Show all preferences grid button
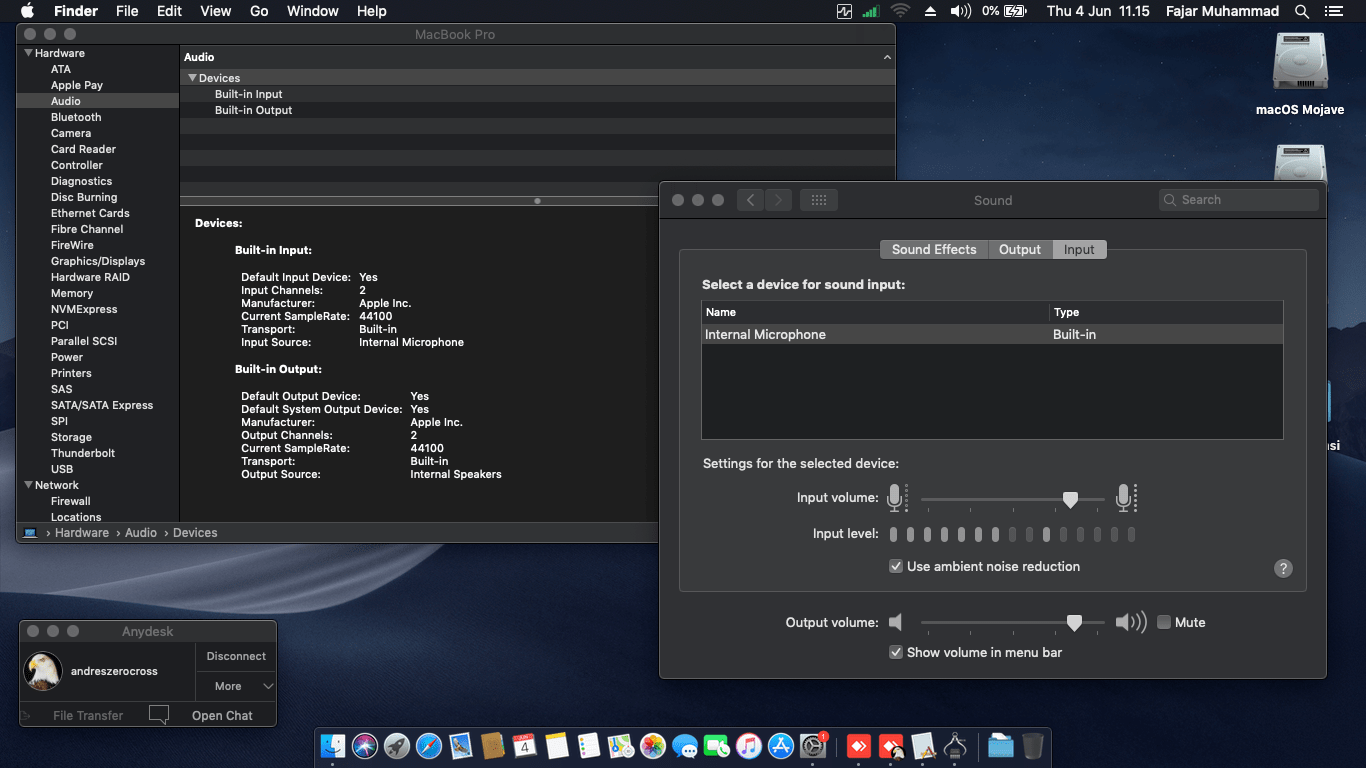This screenshot has height=768, width=1366. tap(819, 200)
